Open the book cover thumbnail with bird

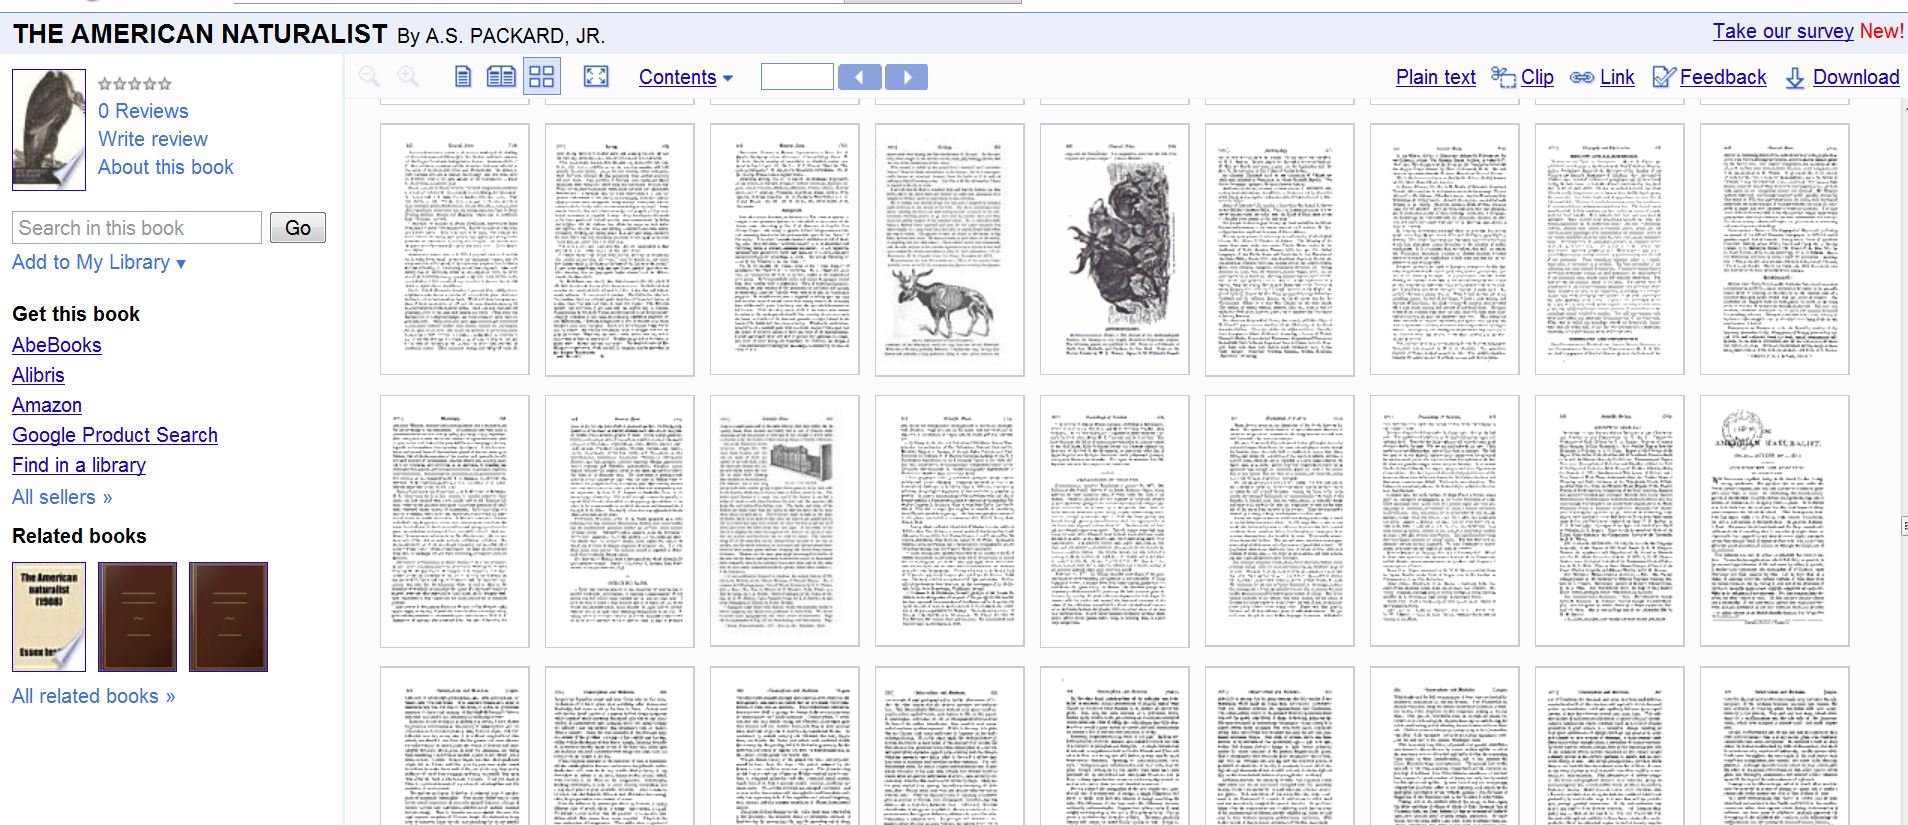(49, 130)
